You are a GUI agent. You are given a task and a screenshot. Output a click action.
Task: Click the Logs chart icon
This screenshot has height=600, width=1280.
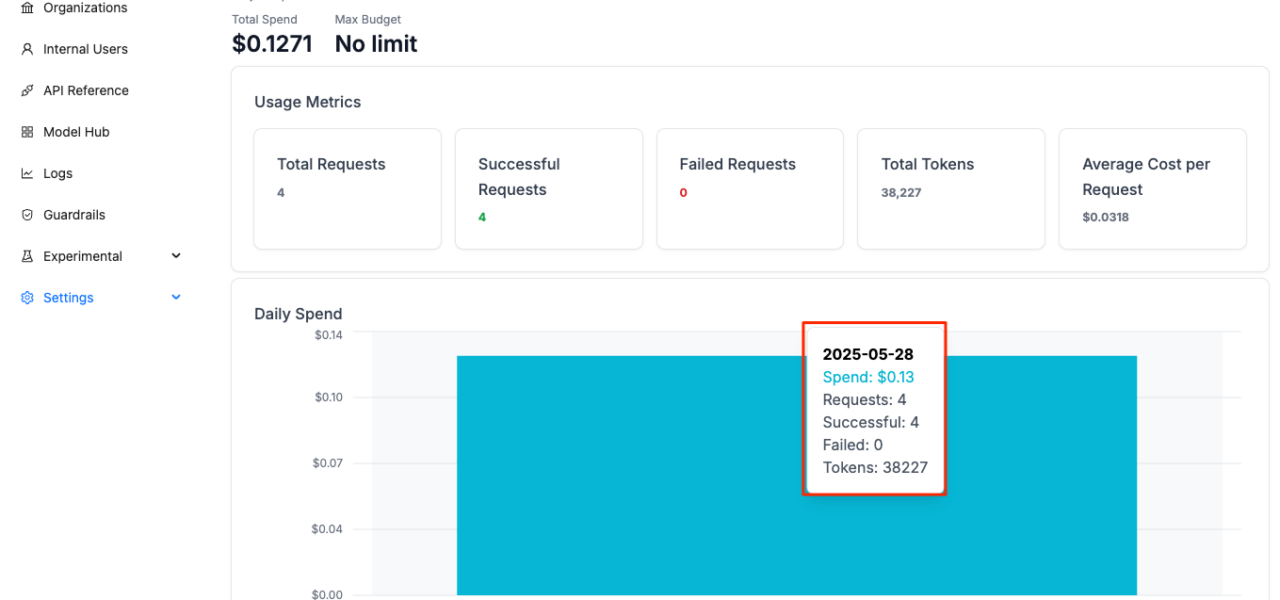click(27, 174)
